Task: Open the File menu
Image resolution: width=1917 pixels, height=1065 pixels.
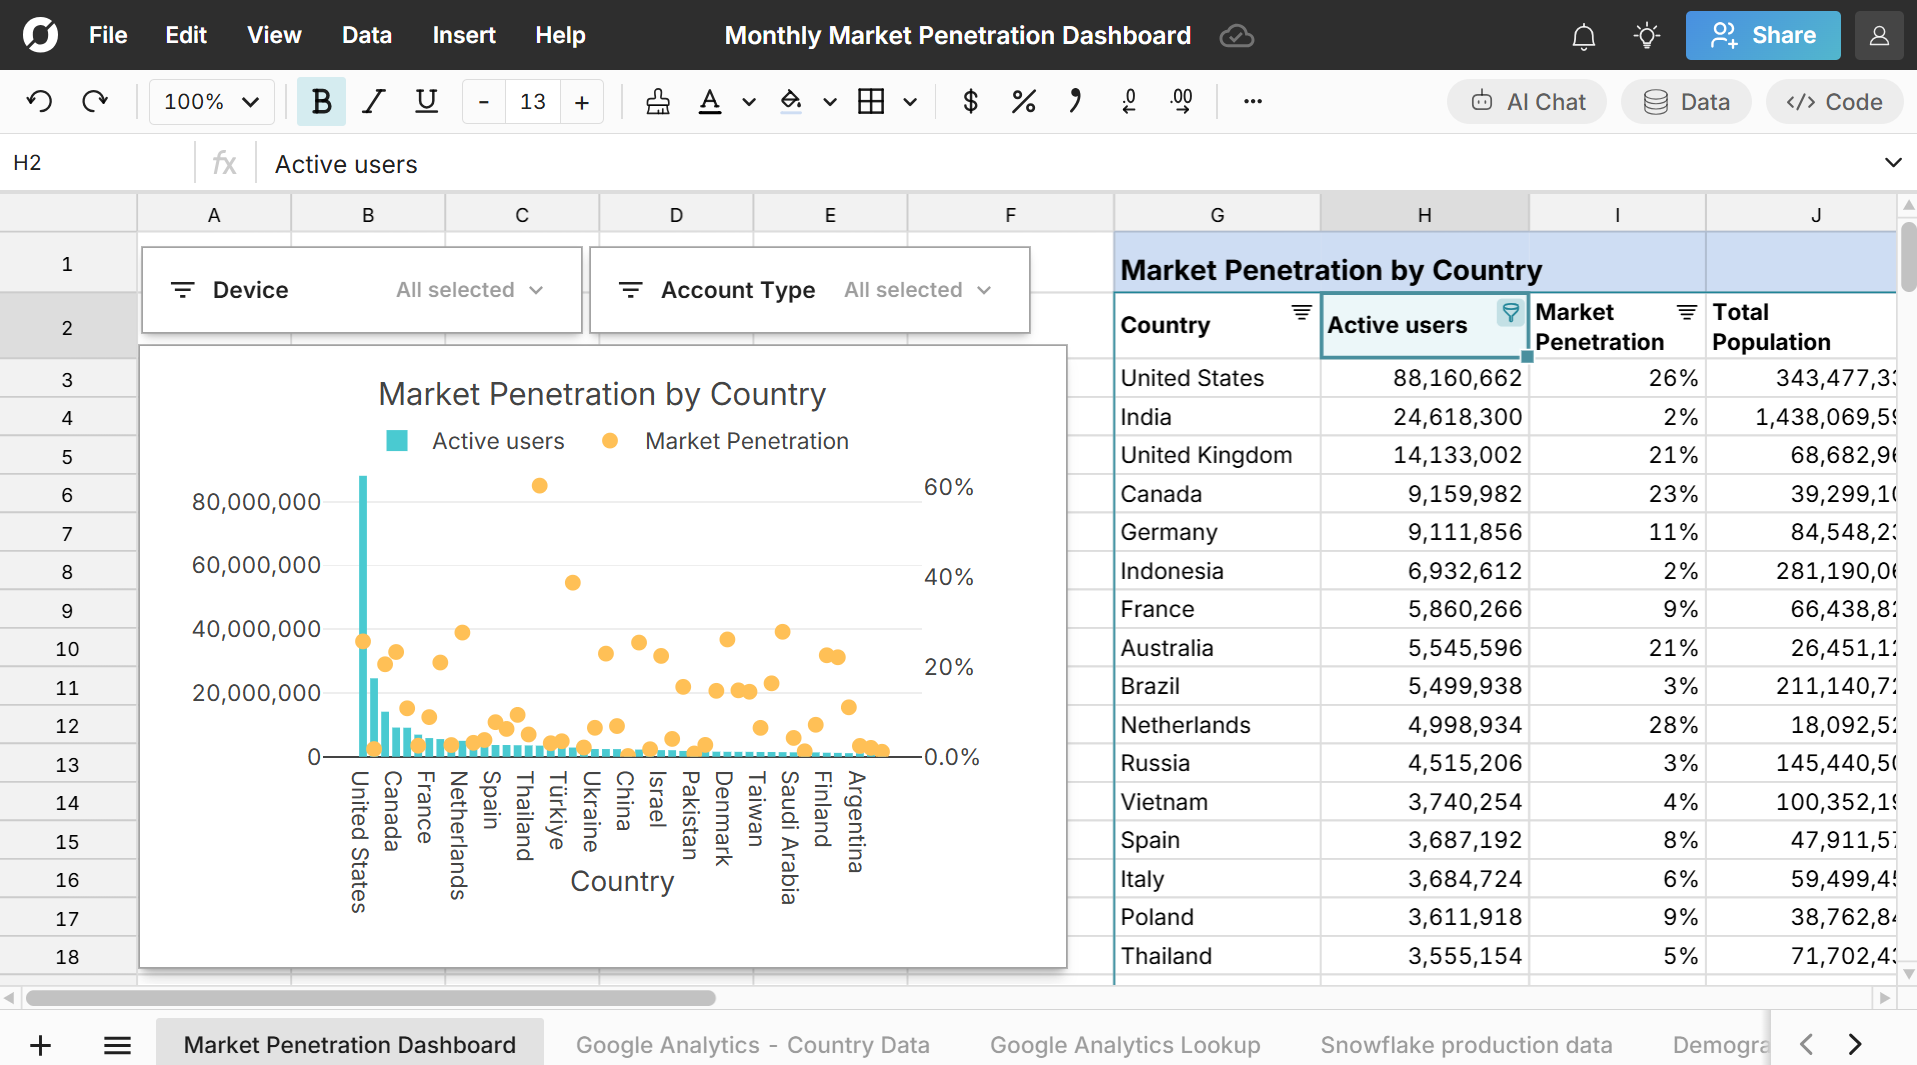Action: (108, 35)
